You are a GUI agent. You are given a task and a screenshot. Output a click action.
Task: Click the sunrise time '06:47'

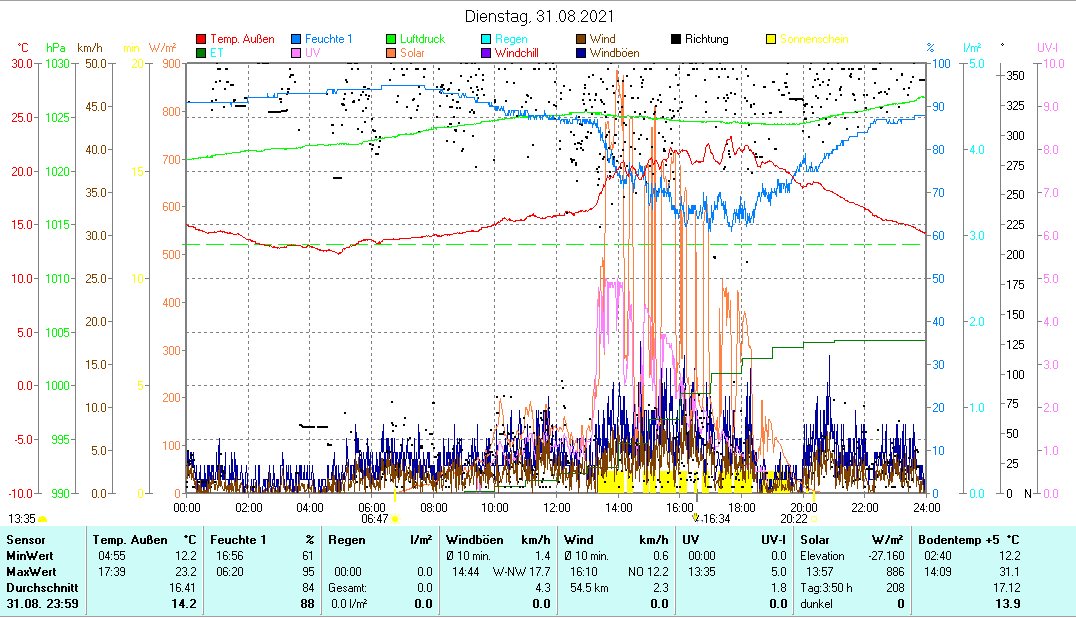tap(375, 519)
